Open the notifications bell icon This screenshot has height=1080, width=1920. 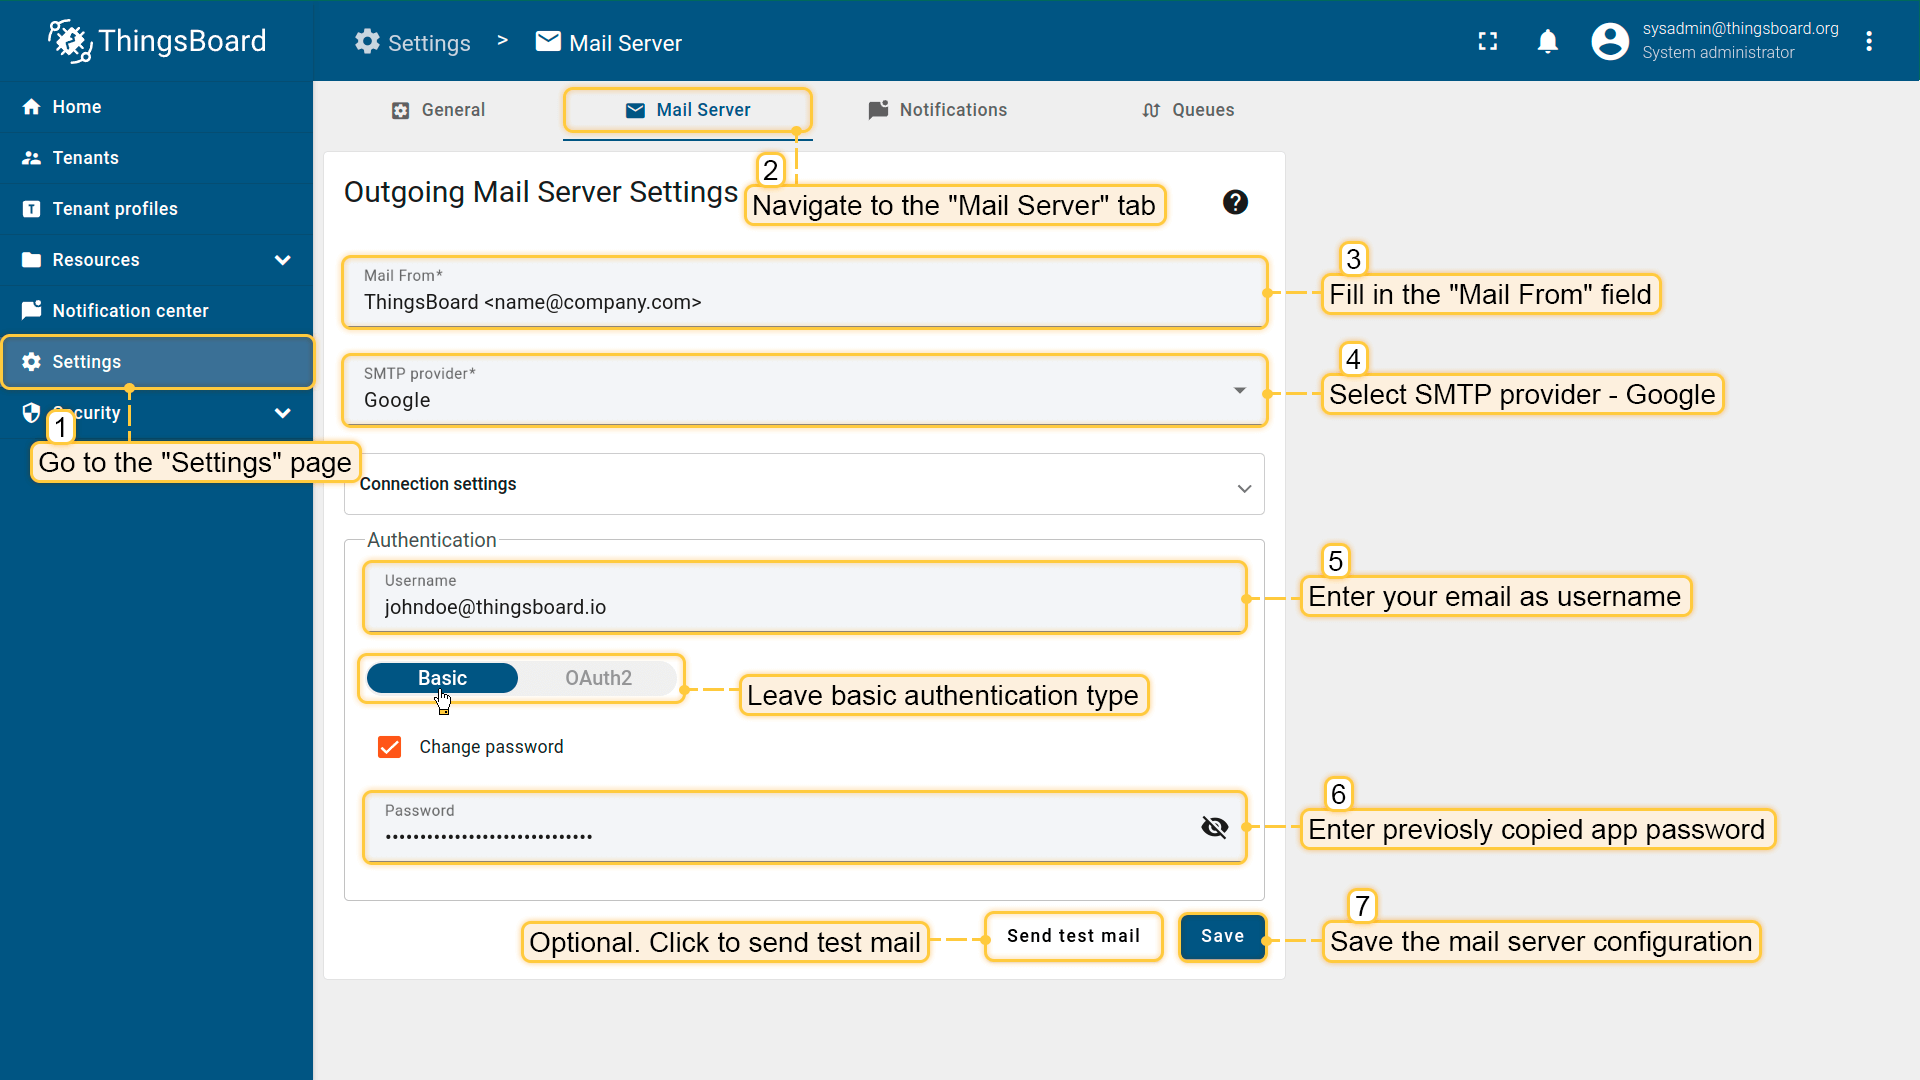pos(1547,41)
